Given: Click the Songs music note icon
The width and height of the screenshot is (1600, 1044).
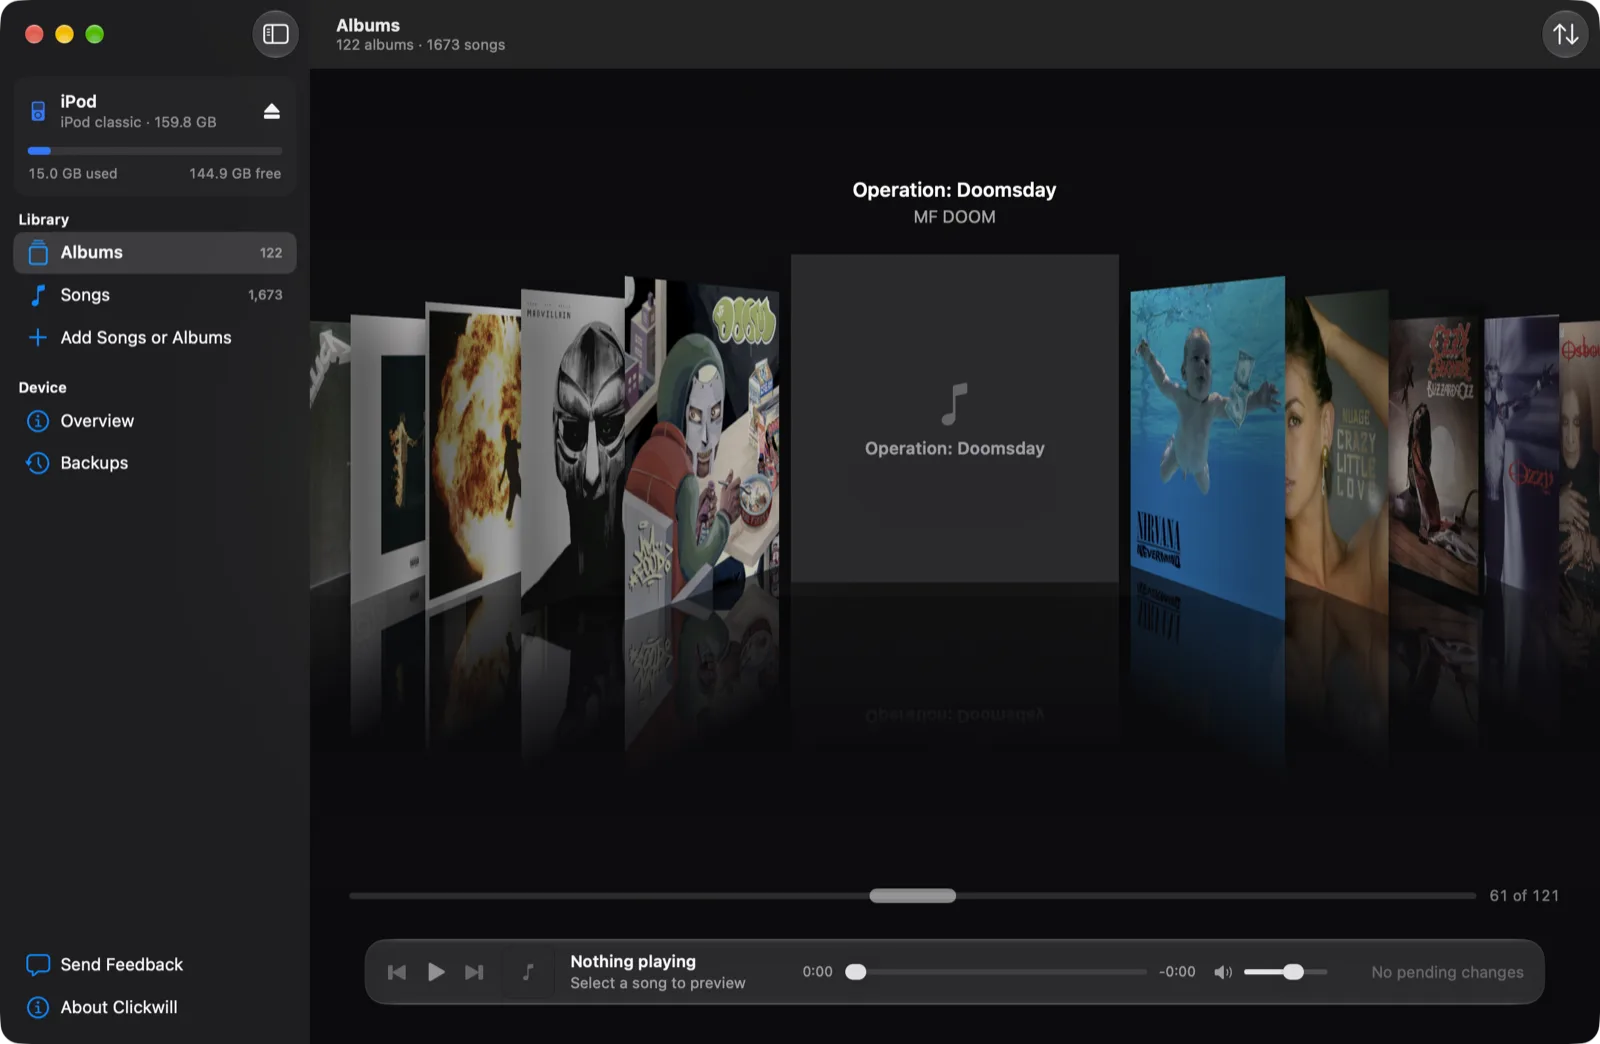Looking at the screenshot, I should click(x=38, y=295).
